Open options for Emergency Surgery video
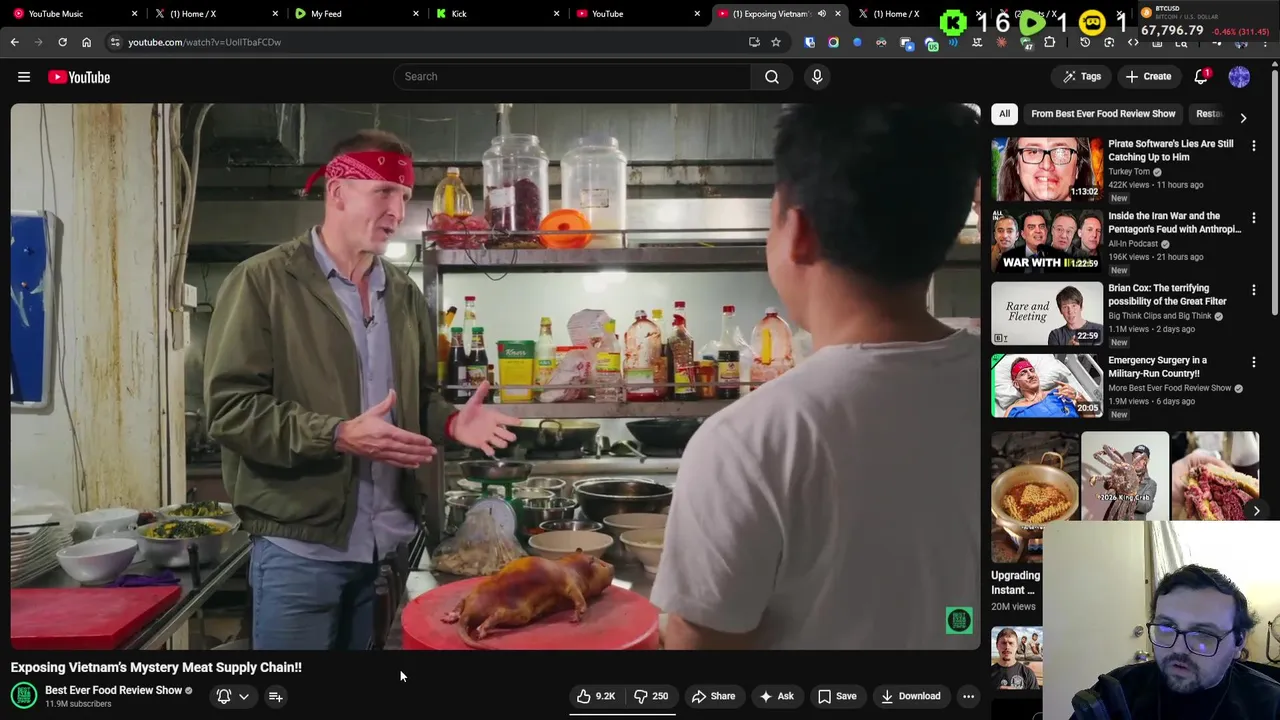Screen dimensions: 1280x720 point(1253,362)
